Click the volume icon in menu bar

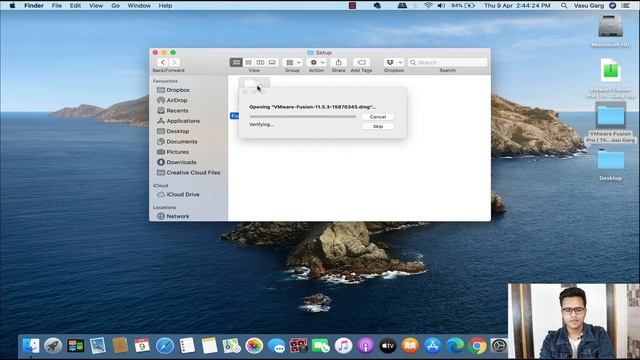(441, 5)
